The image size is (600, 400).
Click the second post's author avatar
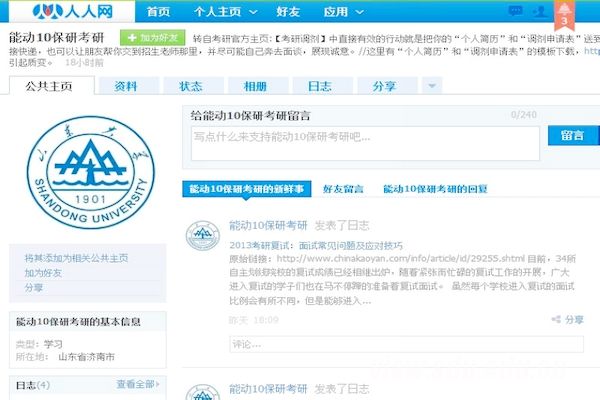pos(203,391)
